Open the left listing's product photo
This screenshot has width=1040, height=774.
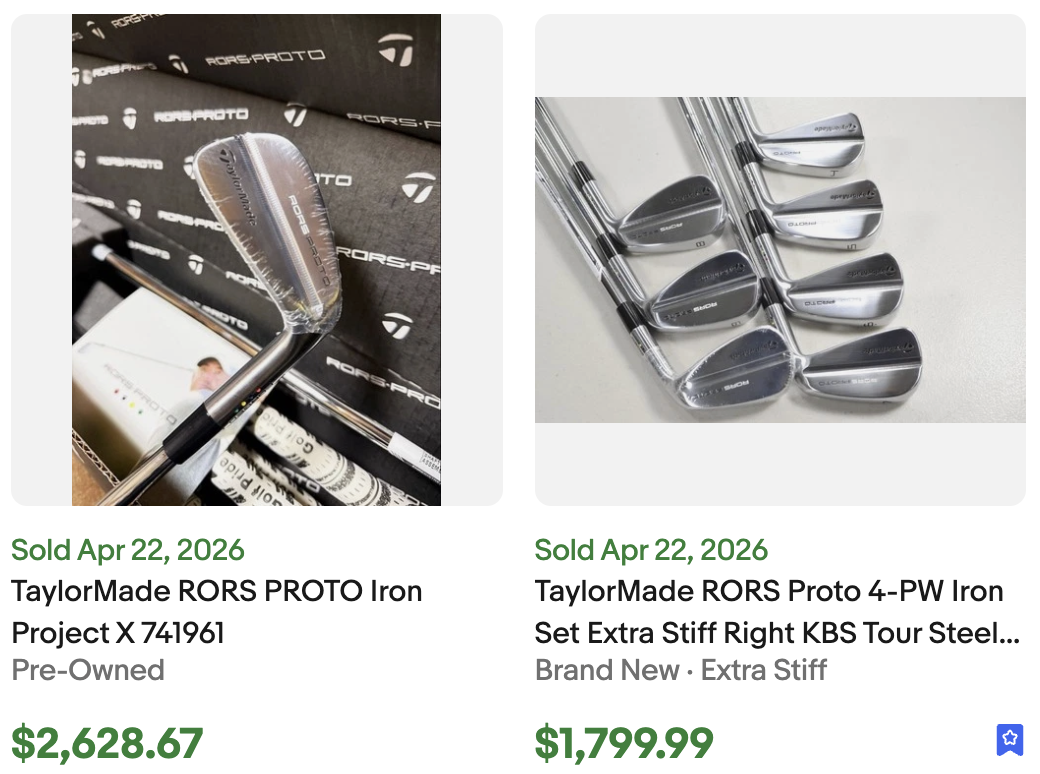tap(256, 258)
